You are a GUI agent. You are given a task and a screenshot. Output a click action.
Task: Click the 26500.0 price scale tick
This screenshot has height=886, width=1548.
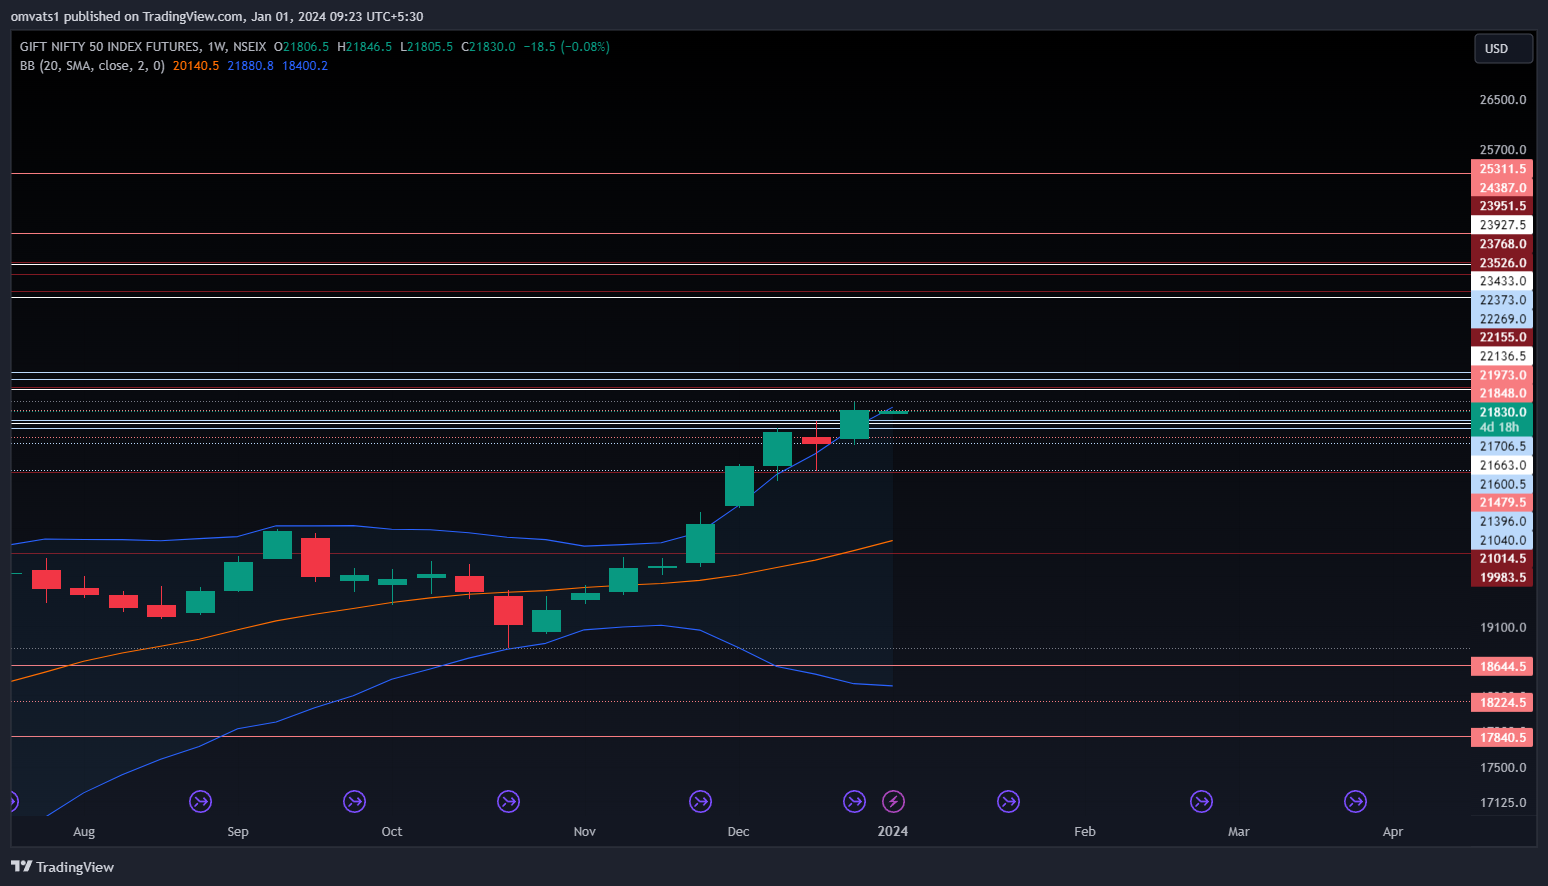pos(1503,100)
